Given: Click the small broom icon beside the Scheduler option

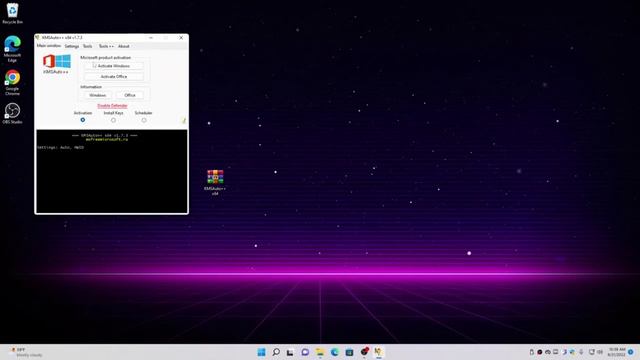Looking at the screenshot, I should pyautogui.click(x=184, y=120).
